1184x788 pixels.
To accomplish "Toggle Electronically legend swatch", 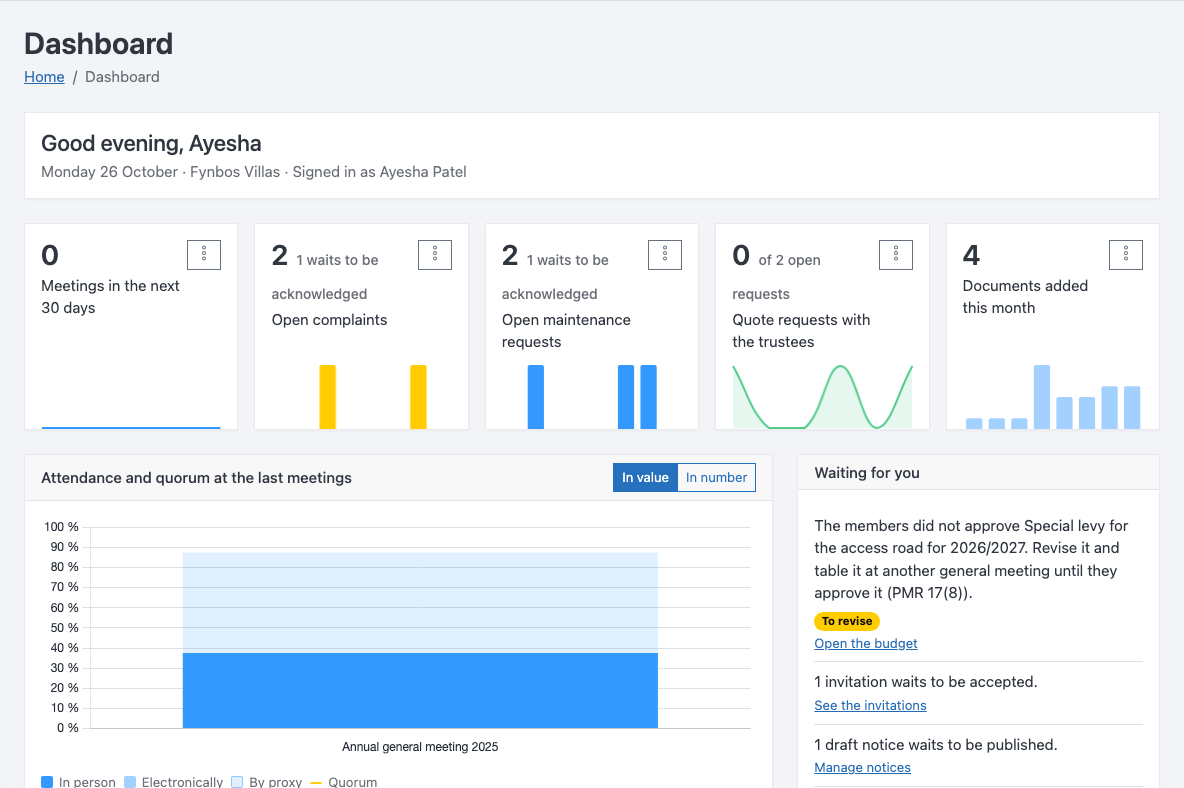I will point(130,782).
